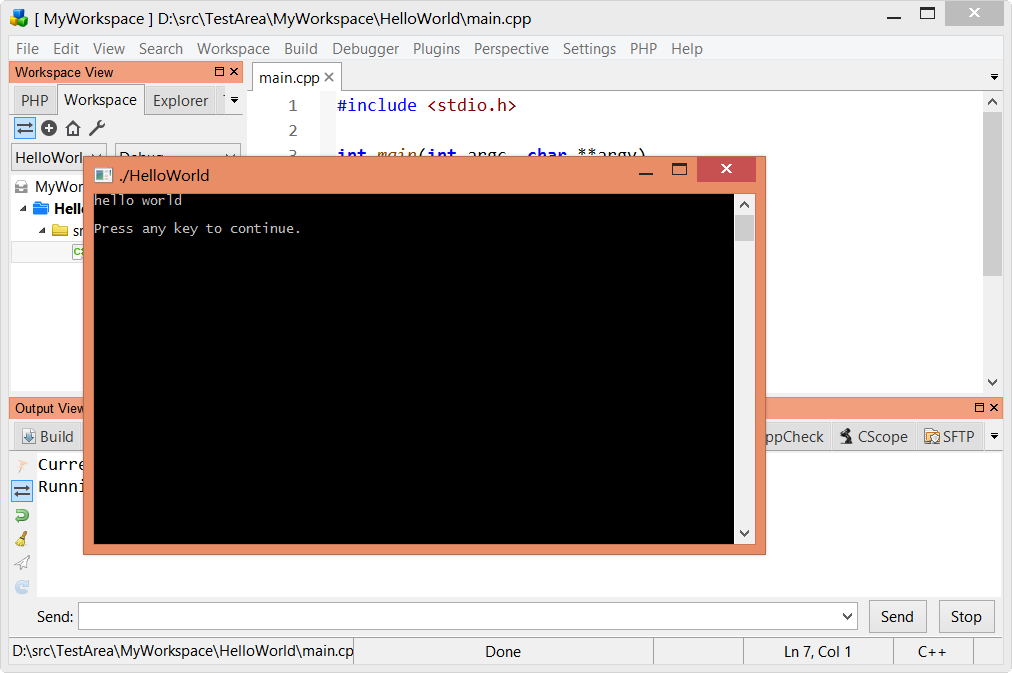Collapse the src folder tree node

pyautogui.click(x=42, y=230)
